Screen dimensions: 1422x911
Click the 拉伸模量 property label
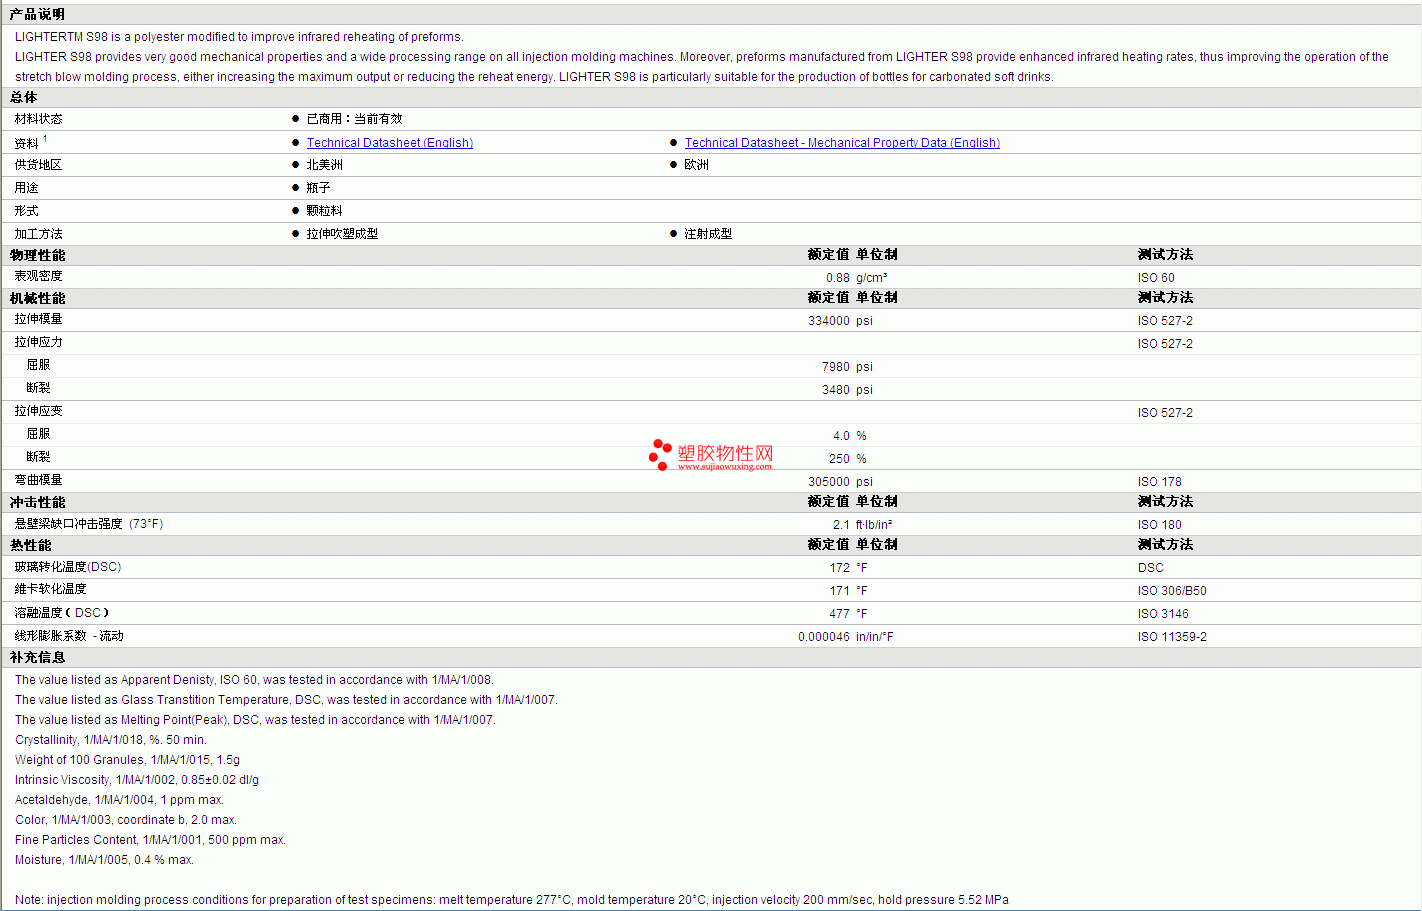point(39,319)
